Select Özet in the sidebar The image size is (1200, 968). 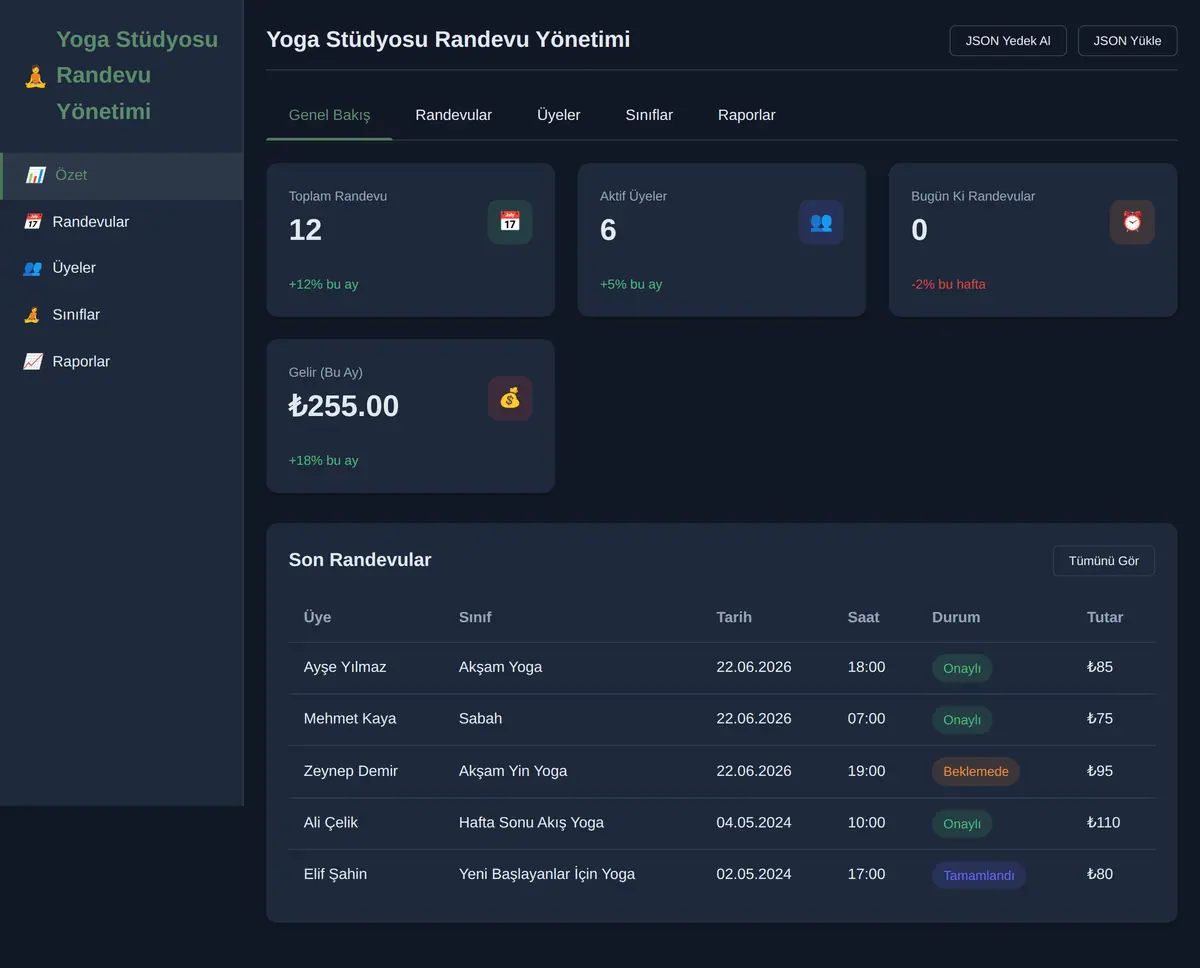(122, 176)
